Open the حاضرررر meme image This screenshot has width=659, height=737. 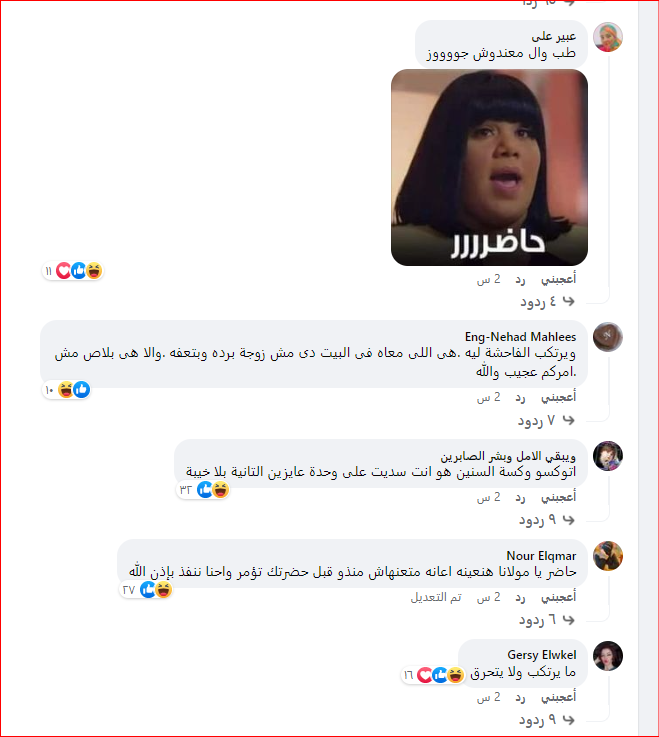489,167
